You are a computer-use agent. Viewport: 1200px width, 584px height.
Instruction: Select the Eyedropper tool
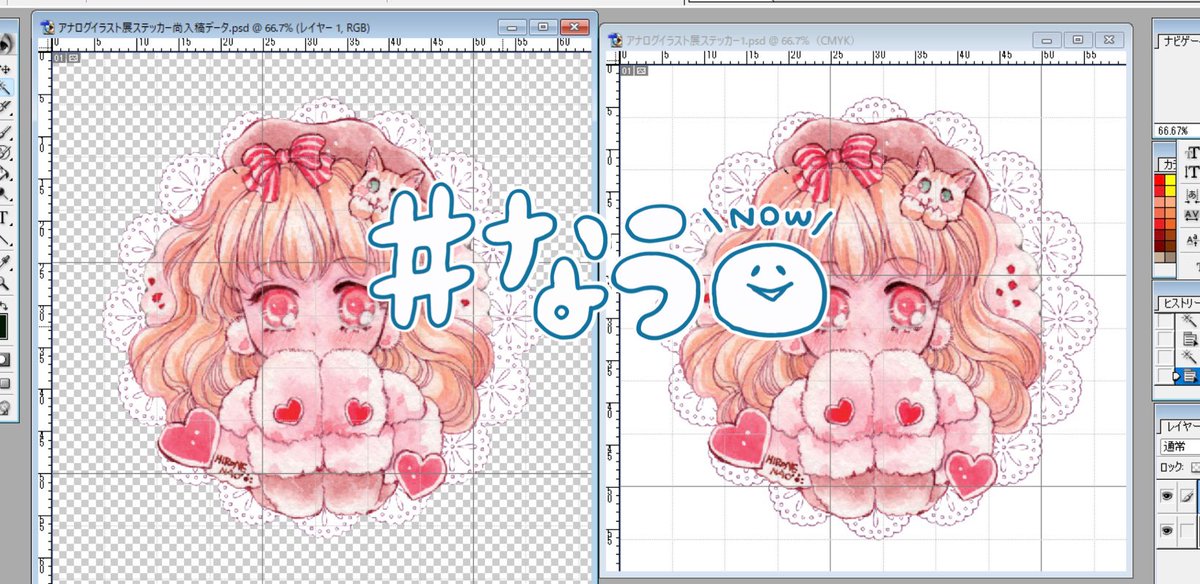pyautogui.click(x=6, y=263)
